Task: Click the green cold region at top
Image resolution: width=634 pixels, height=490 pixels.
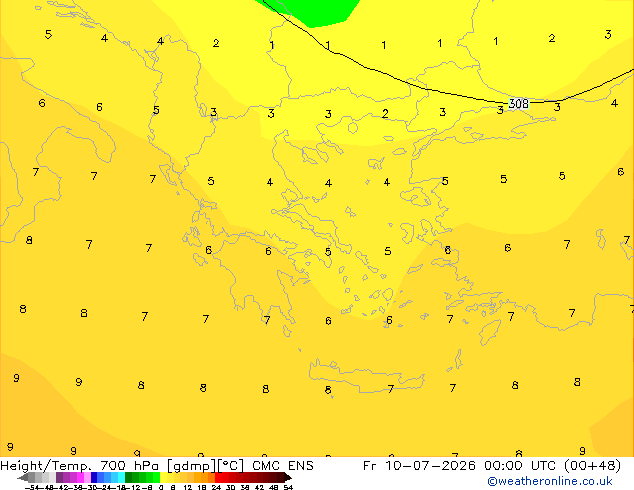Action: tap(315, 11)
